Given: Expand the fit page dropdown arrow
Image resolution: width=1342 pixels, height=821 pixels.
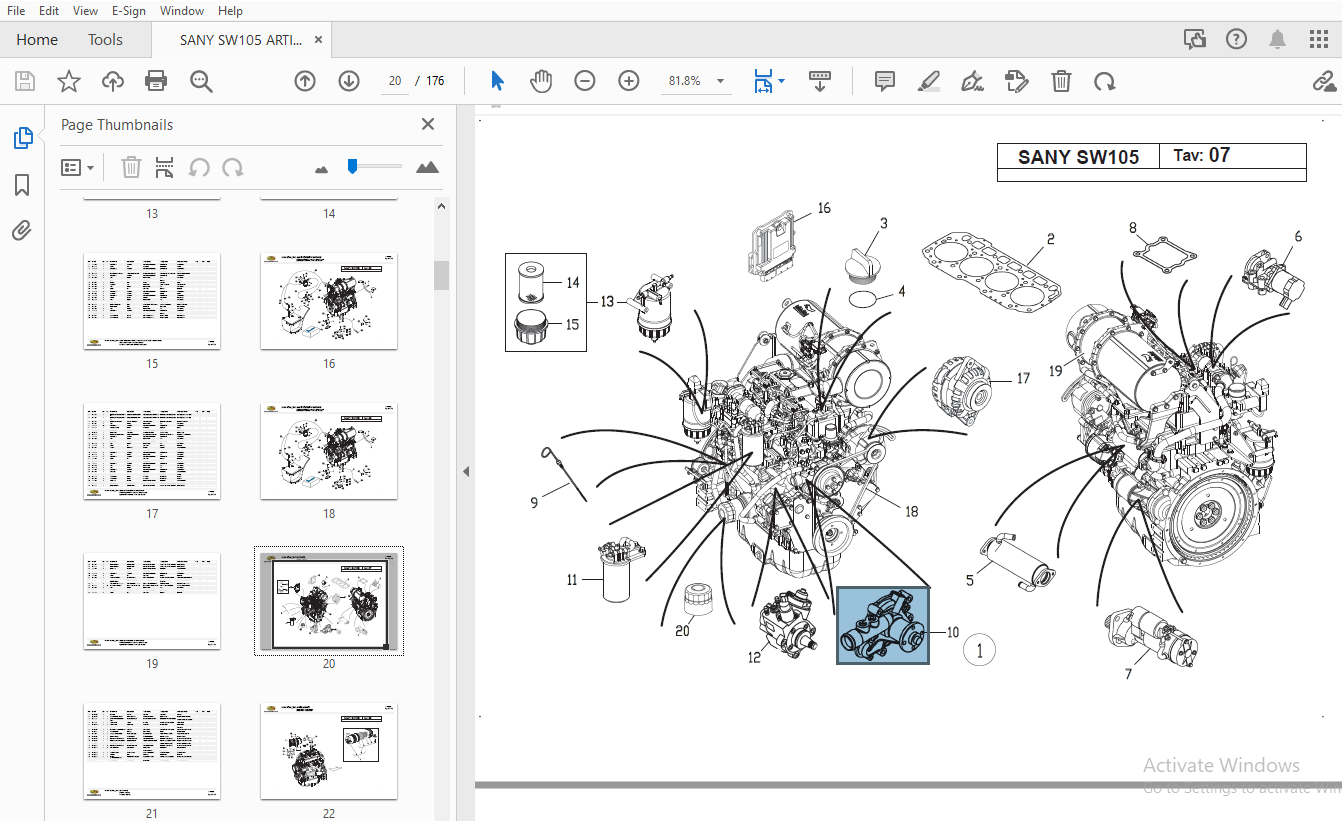Looking at the screenshot, I should (x=782, y=81).
